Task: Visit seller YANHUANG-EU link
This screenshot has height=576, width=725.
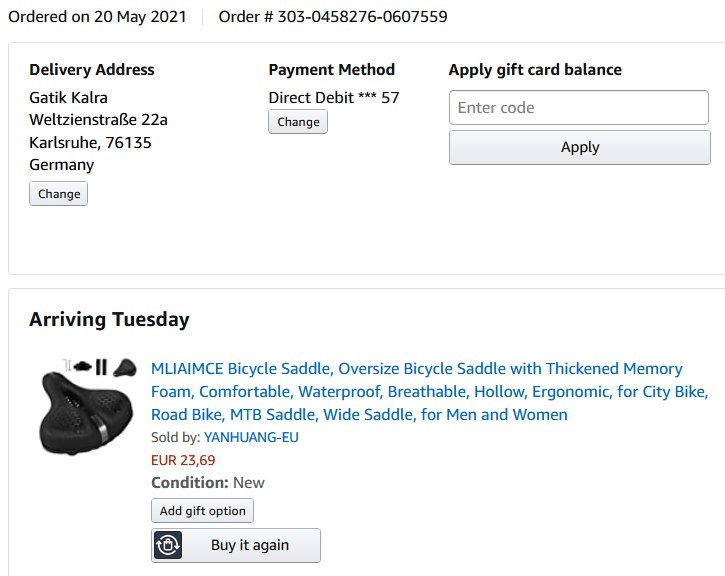Action: click(x=251, y=437)
